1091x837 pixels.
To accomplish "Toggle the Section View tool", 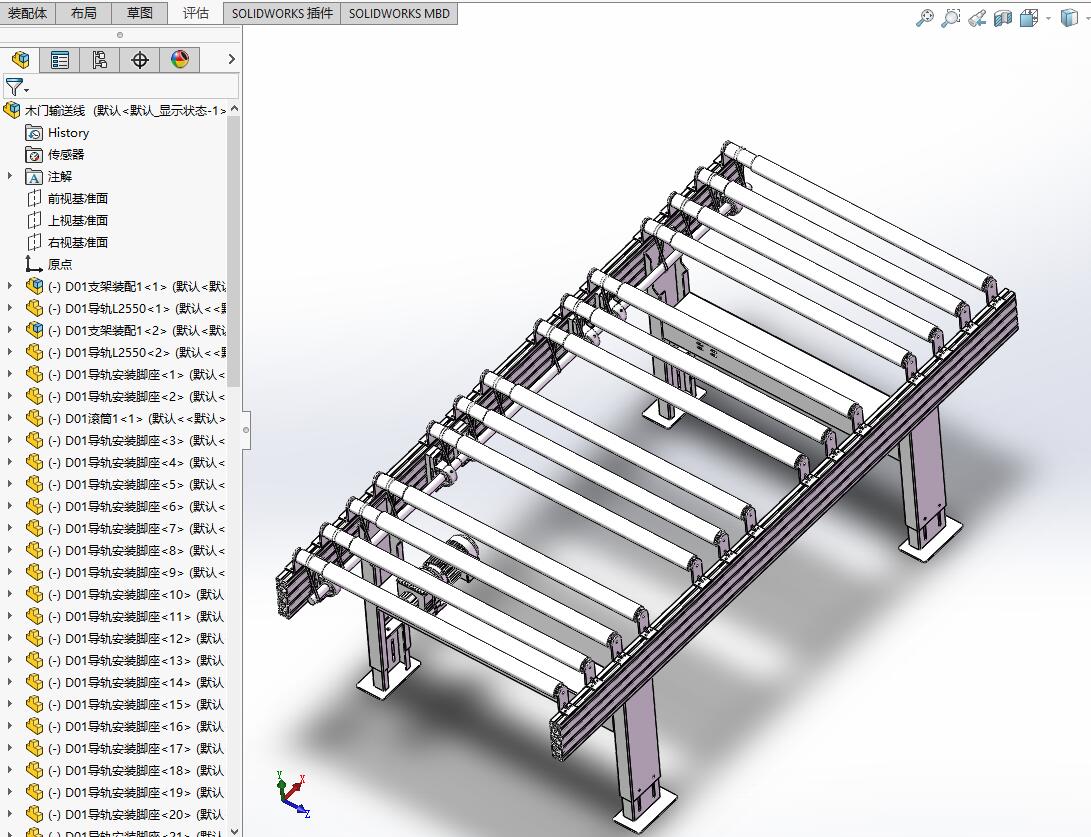I will 1003,18.
